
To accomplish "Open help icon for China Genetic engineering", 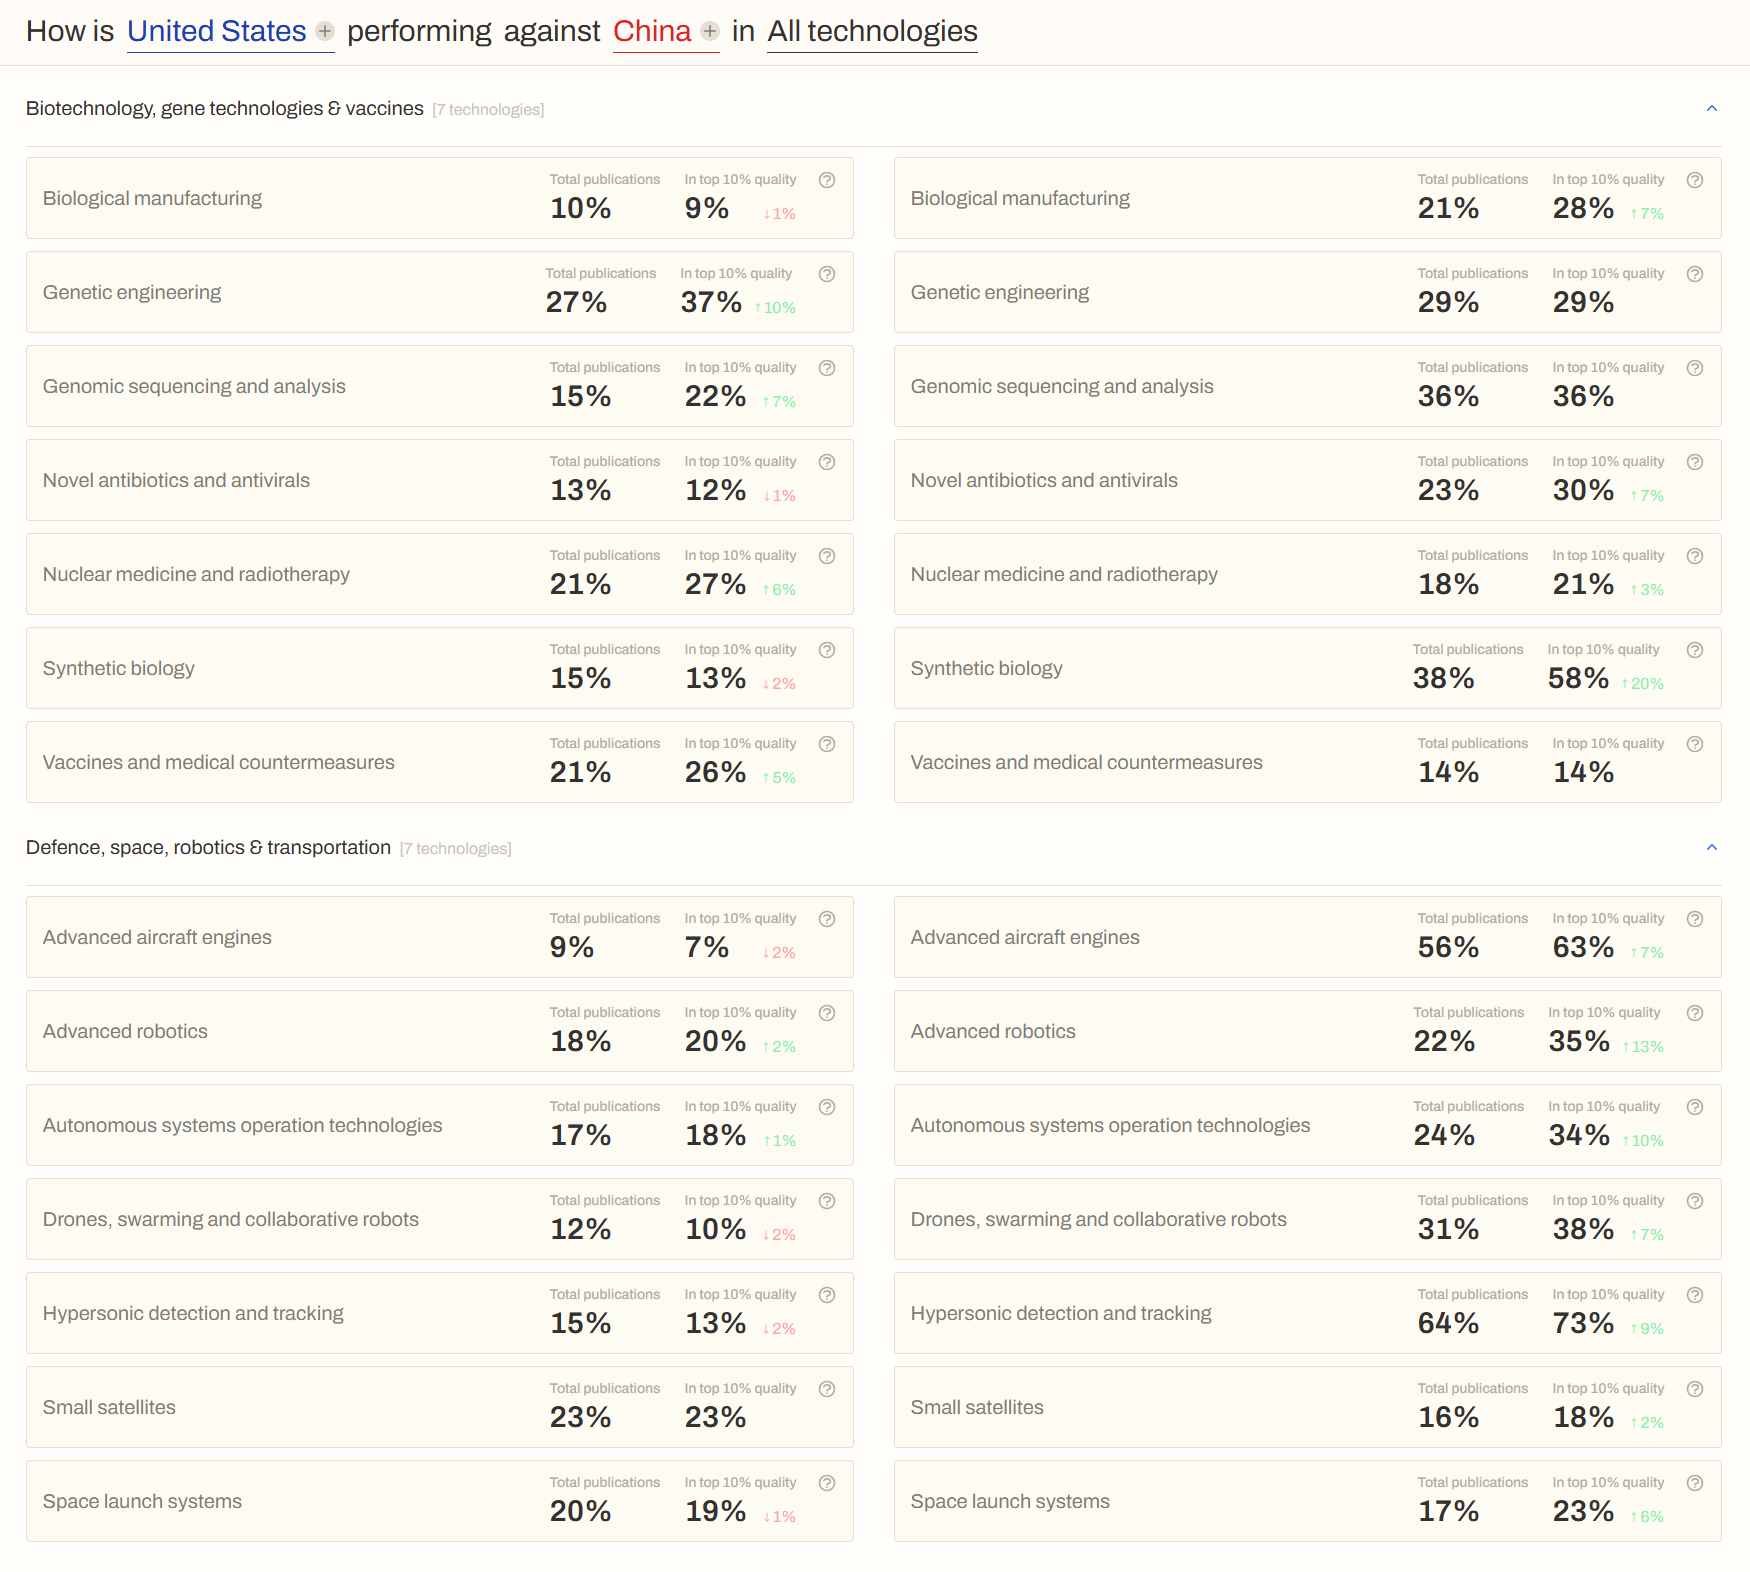I will pyautogui.click(x=1695, y=274).
